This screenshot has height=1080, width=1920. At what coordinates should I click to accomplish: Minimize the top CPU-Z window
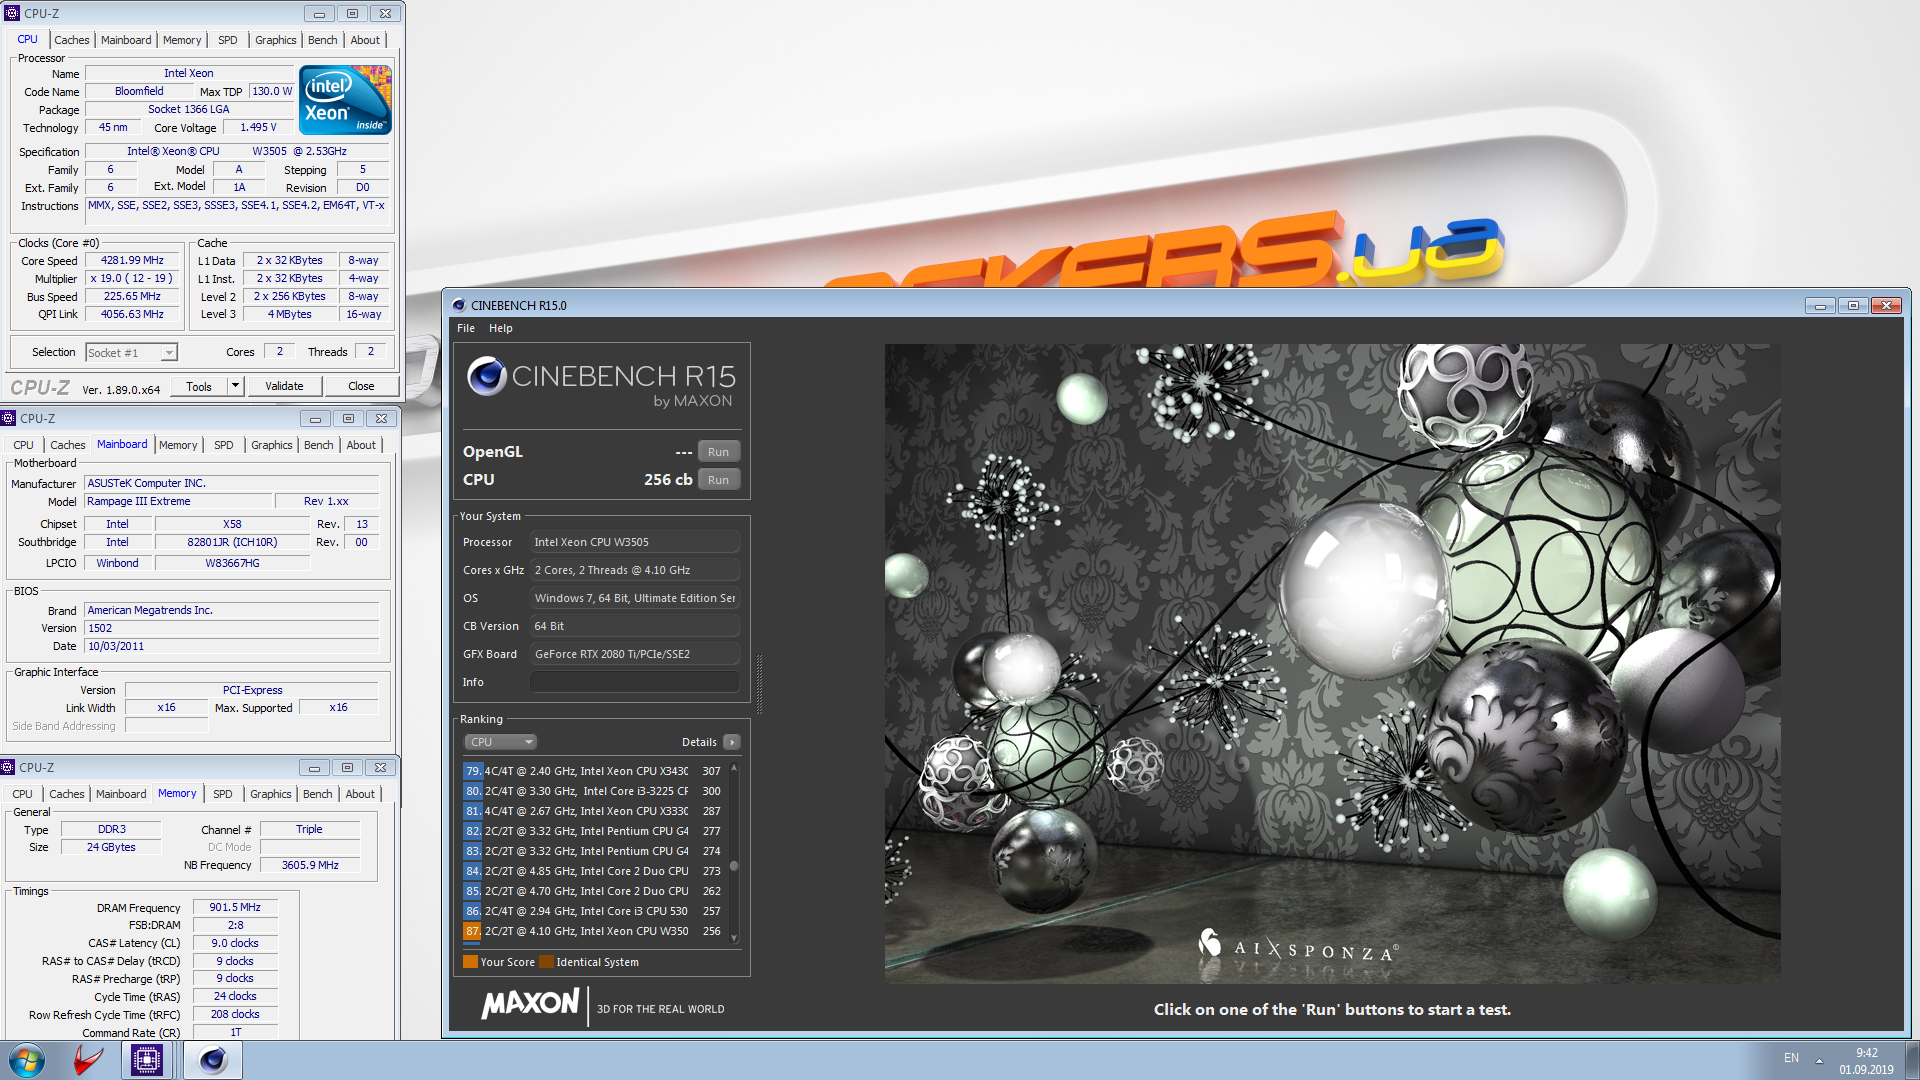(x=319, y=14)
